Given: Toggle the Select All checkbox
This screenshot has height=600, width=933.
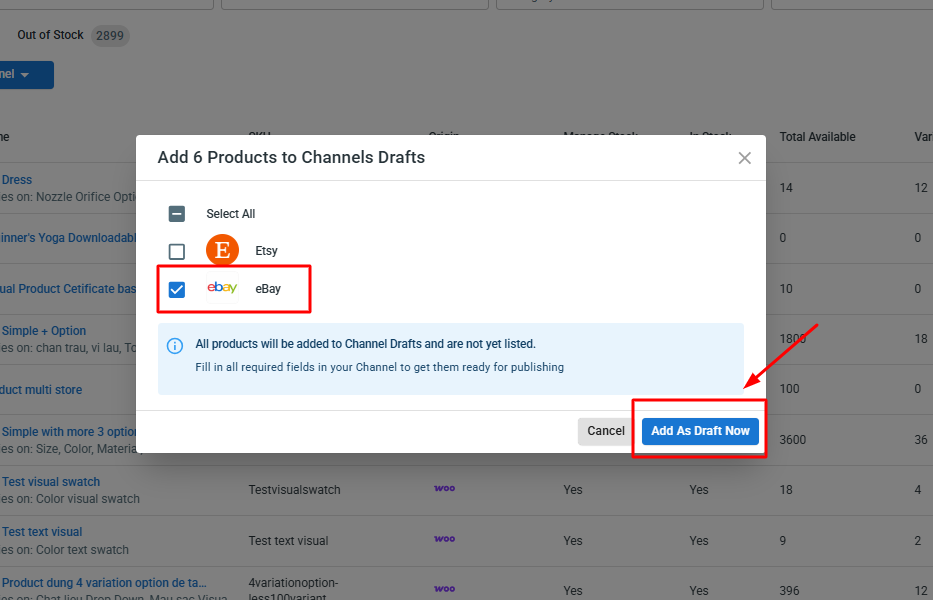Looking at the screenshot, I should [177, 214].
